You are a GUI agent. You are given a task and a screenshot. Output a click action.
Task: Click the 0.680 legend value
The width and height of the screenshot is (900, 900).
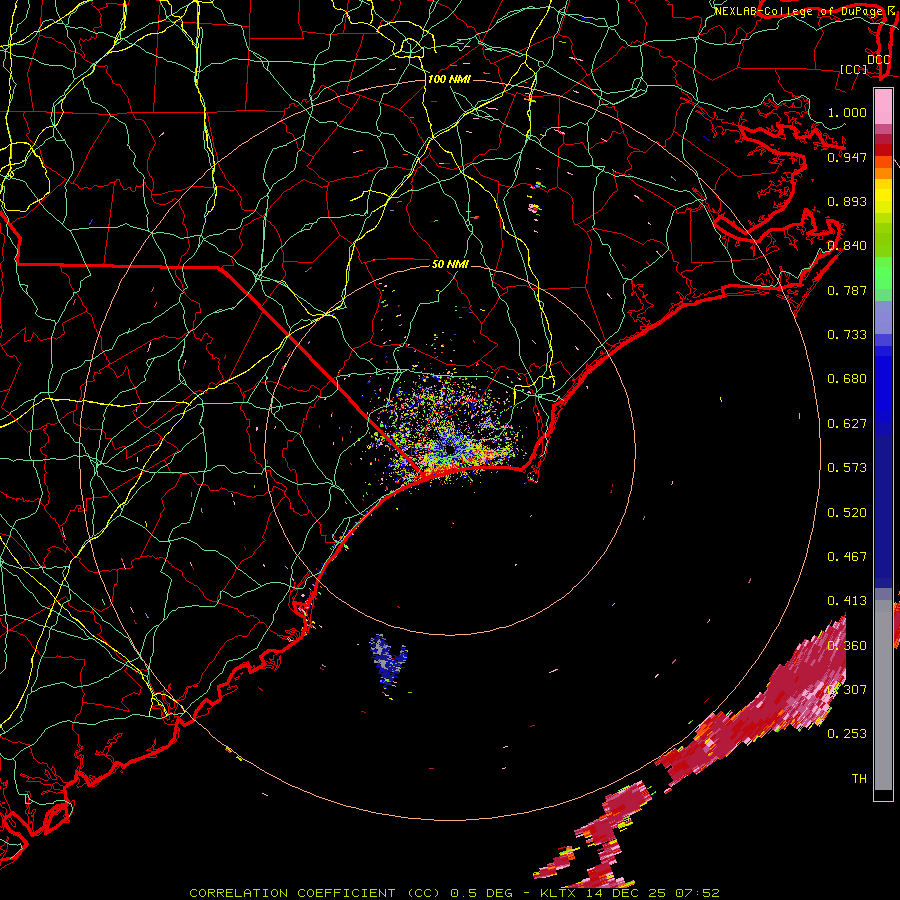(x=847, y=378)
